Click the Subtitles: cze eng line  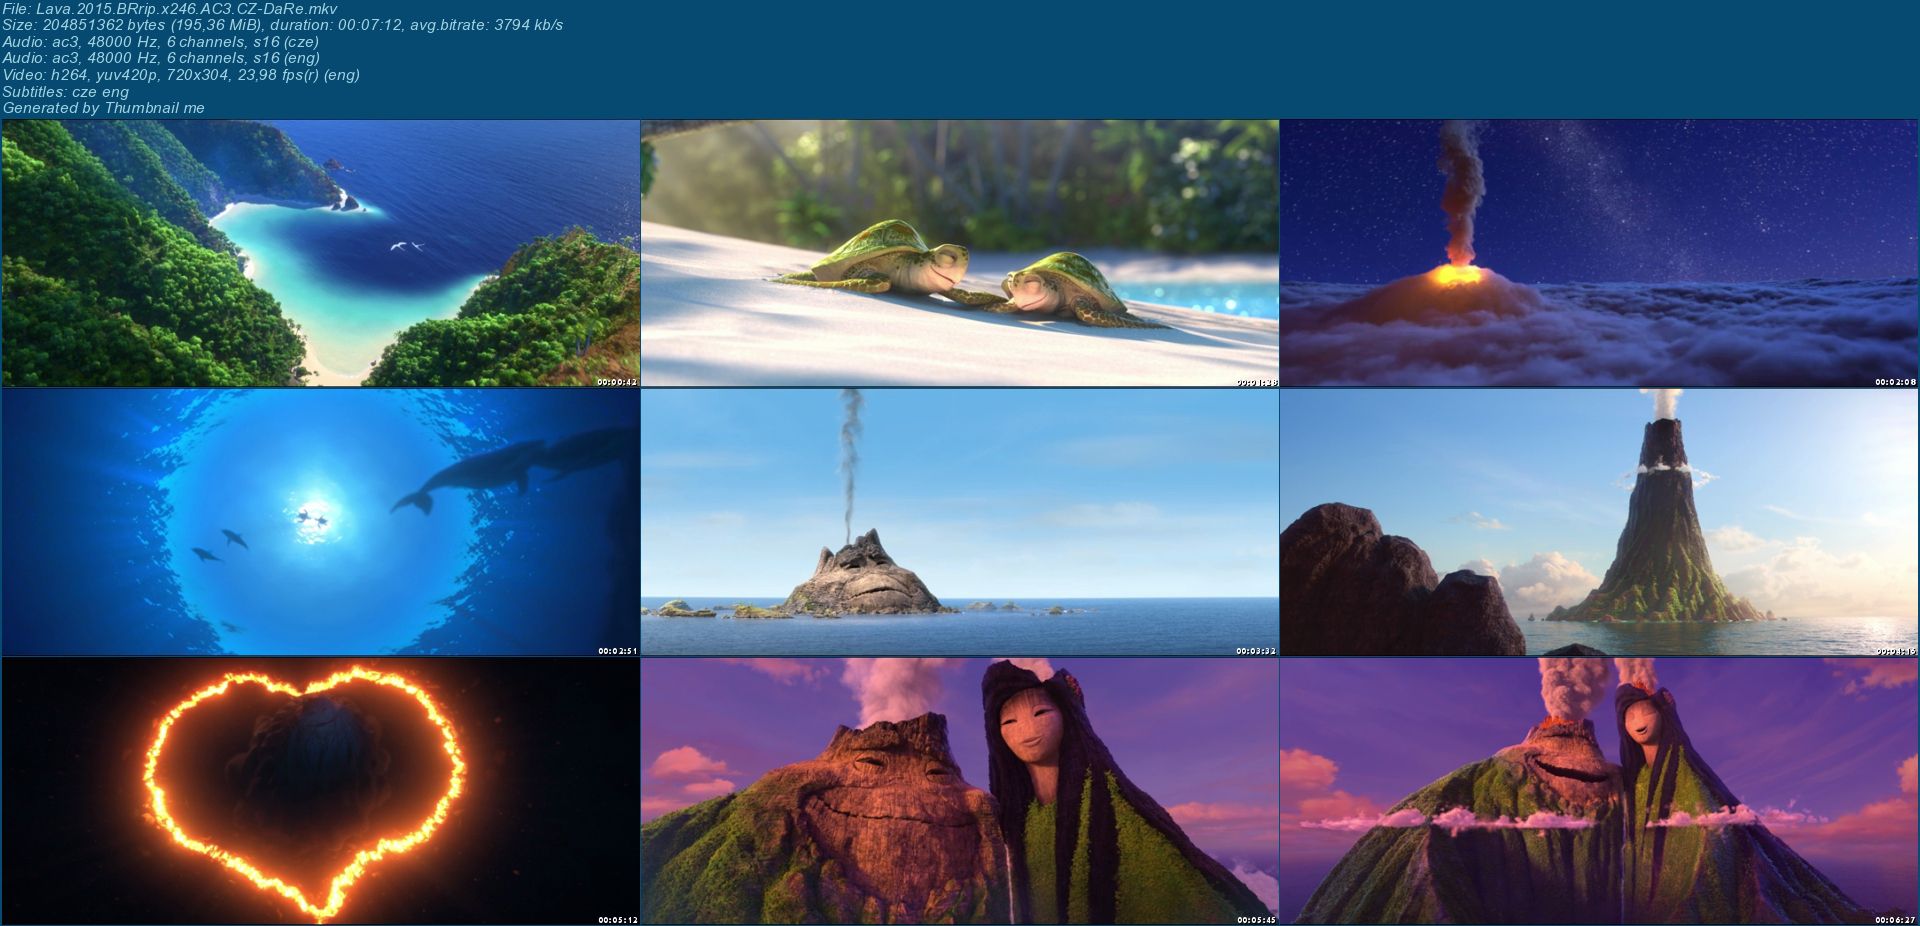click(66, 91)
